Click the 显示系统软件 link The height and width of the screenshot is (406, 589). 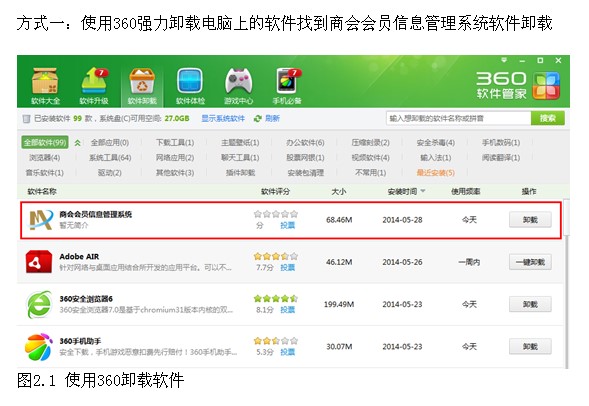point(223,119)
